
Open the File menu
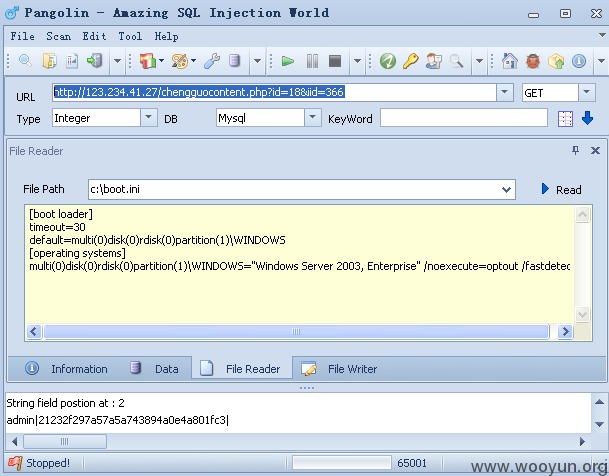click(x=23, y=36)
